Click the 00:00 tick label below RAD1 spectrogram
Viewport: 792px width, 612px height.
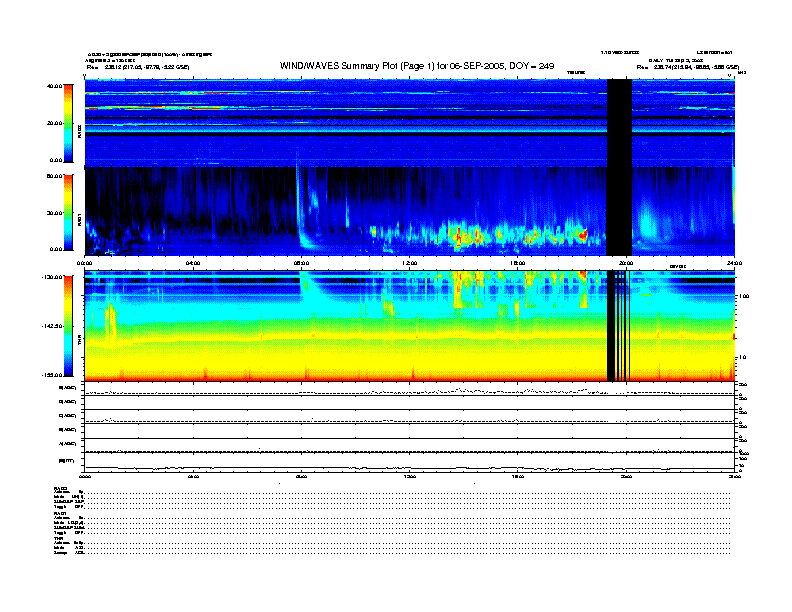pyautogui.click(x=84, y=263)
